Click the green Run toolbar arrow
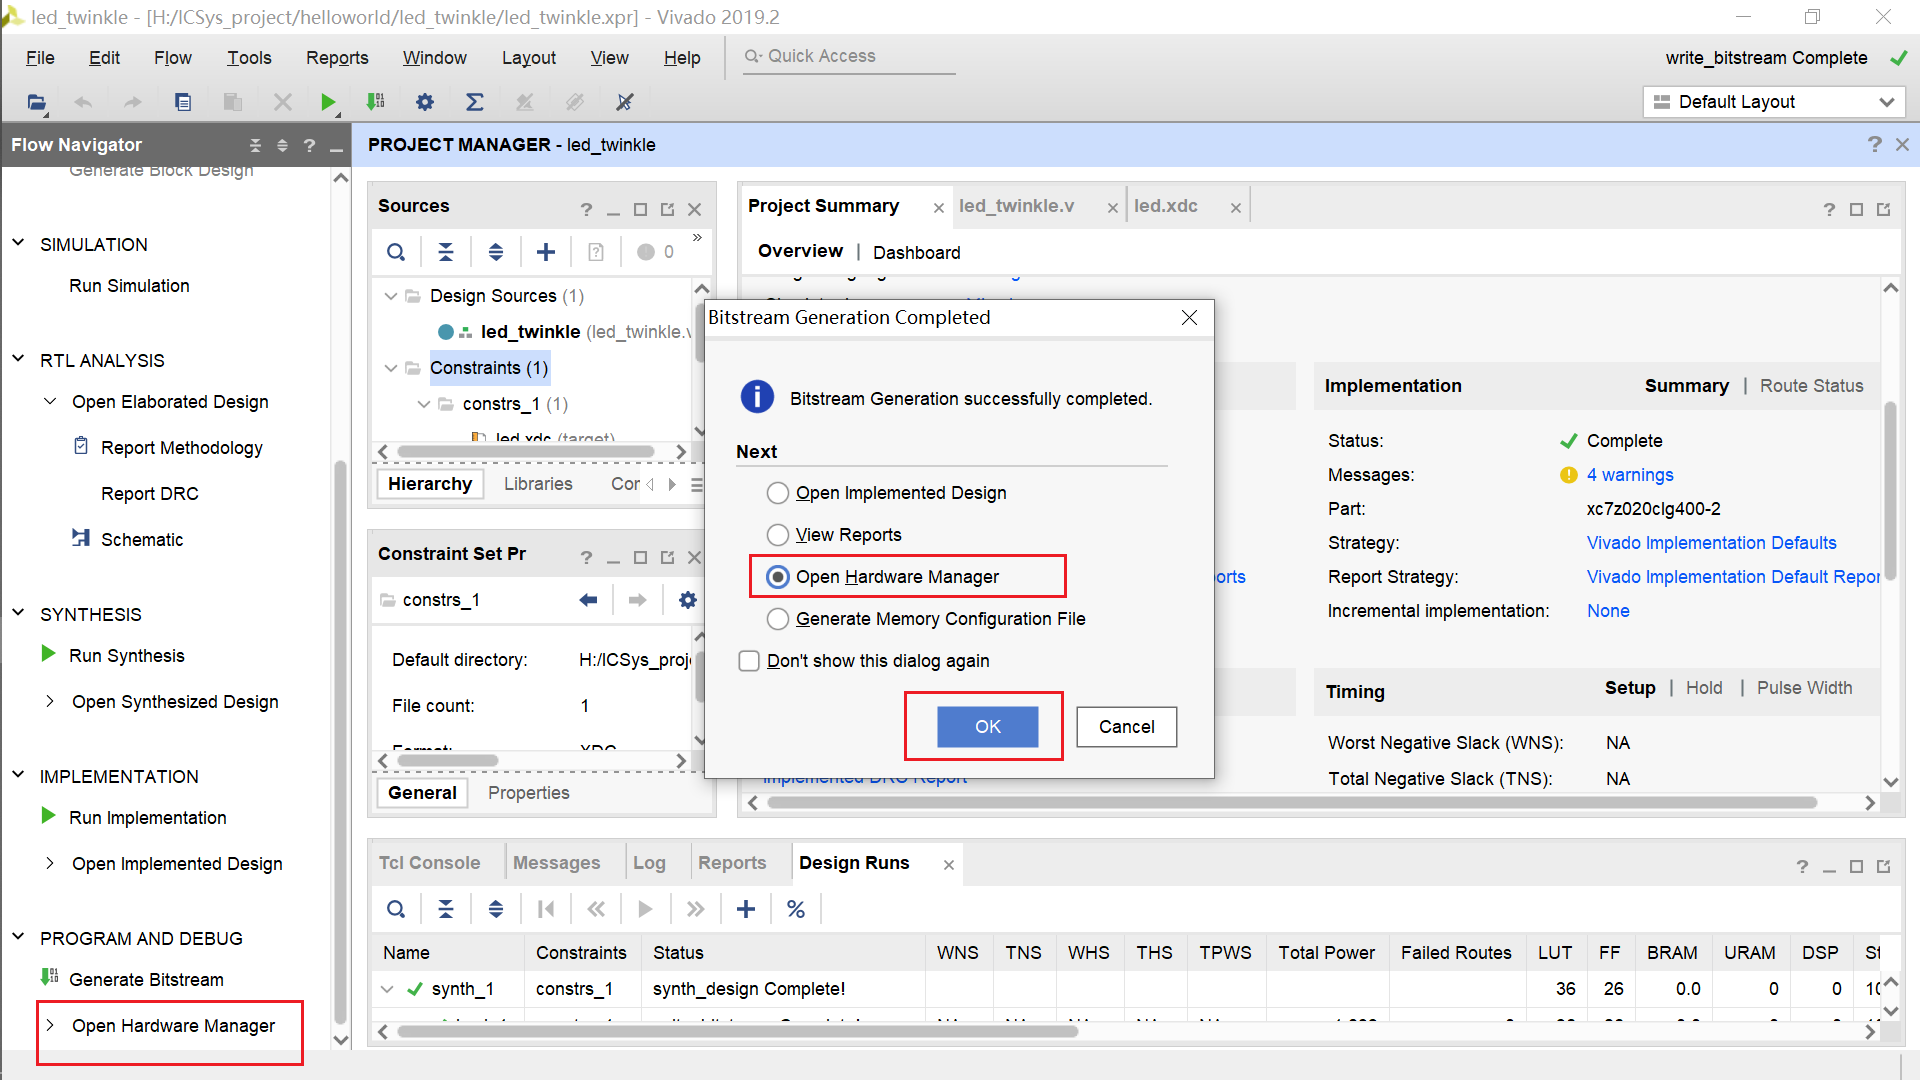The height and width of the screenshot is (1080, 1920). click(x=327, y=102)
